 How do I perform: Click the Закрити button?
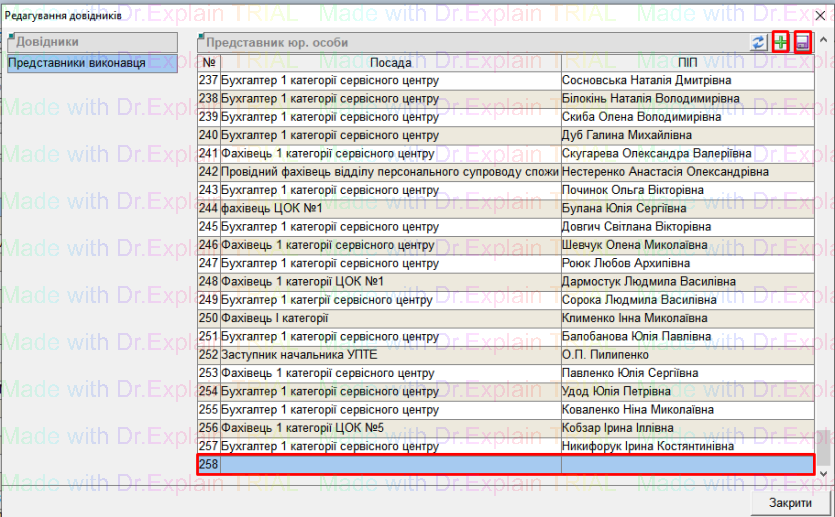790,502
